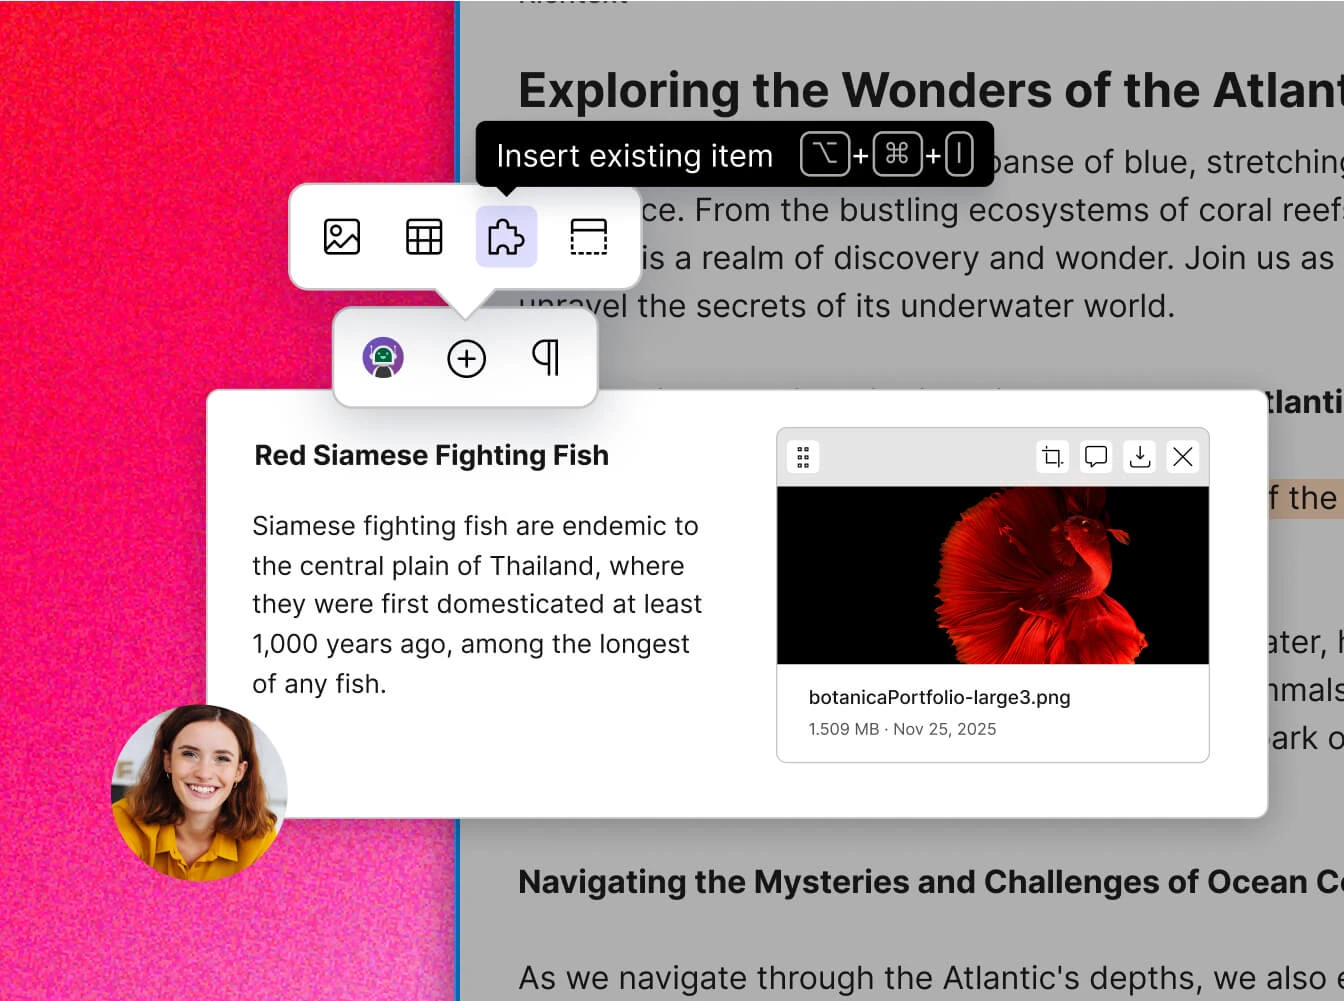Screen dimensions: 1344x1001
Task: Click the botanicaPortfolio-large3.png file name
Action: (x=939, y=697)
